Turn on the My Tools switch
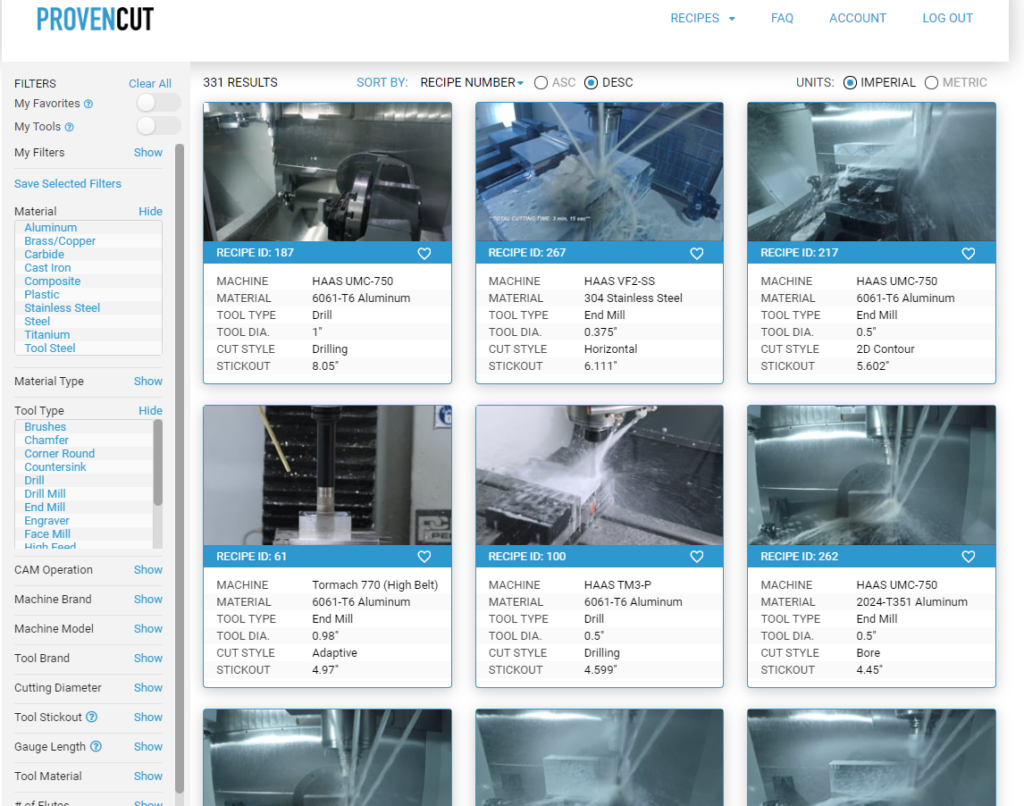1024x806 pixels. pos(157,126)
